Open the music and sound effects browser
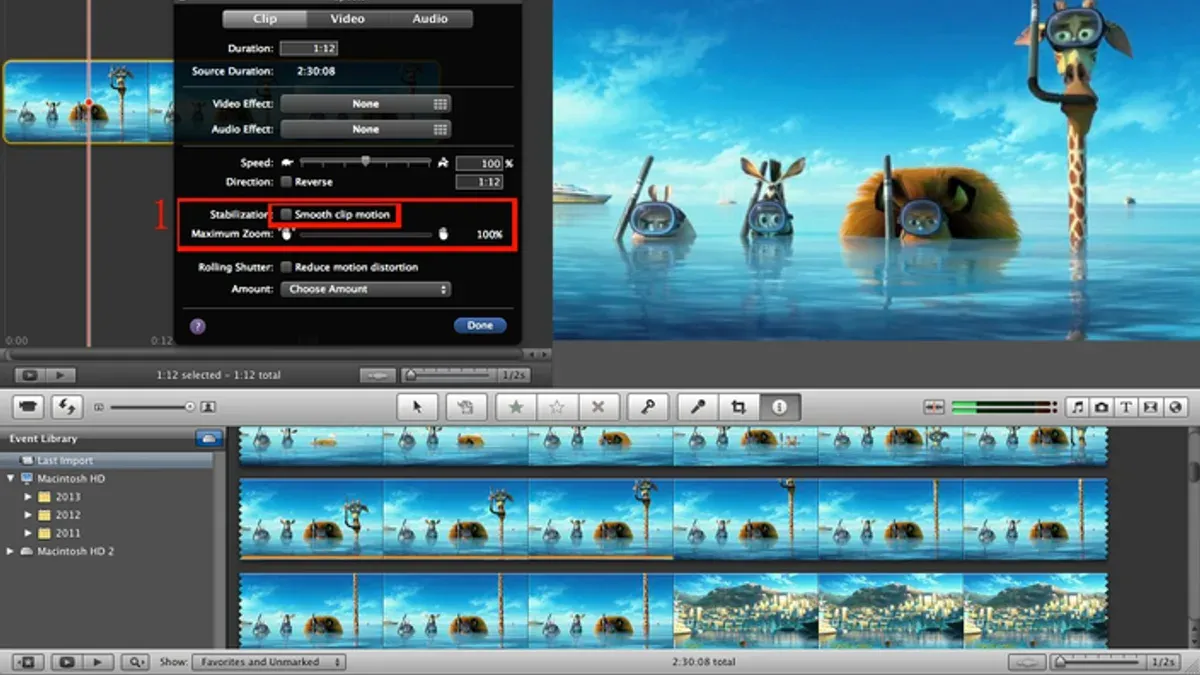Image resolution: width=1200 pixels, height=675 pixels. coord(1078,407)
